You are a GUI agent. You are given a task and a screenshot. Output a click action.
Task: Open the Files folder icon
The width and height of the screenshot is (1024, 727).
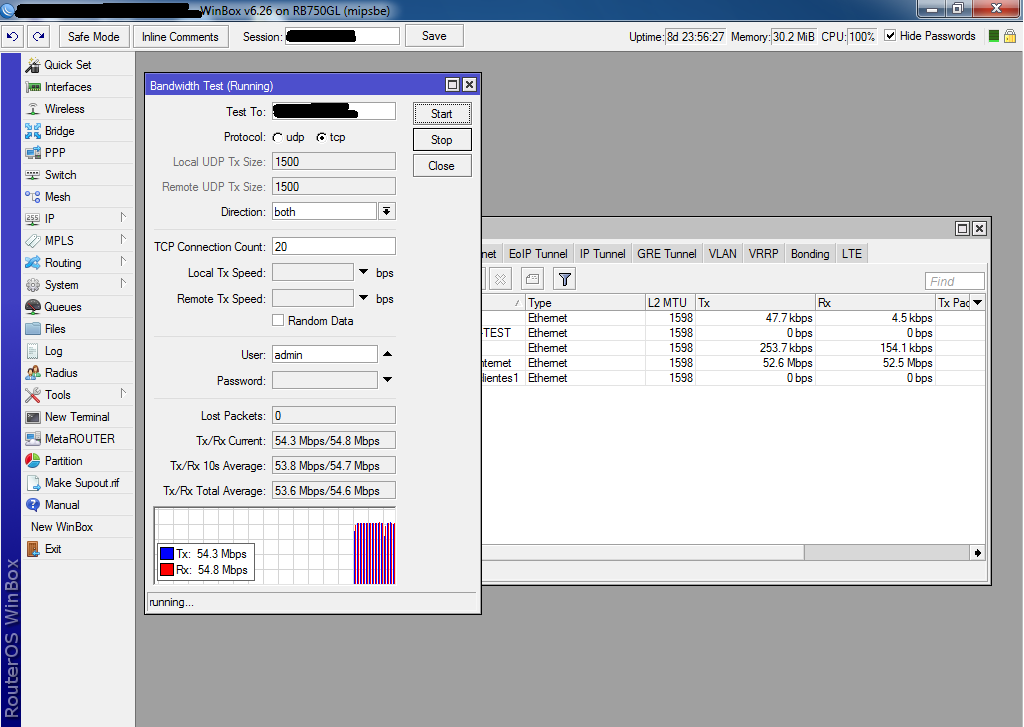(x=33, y=329)
